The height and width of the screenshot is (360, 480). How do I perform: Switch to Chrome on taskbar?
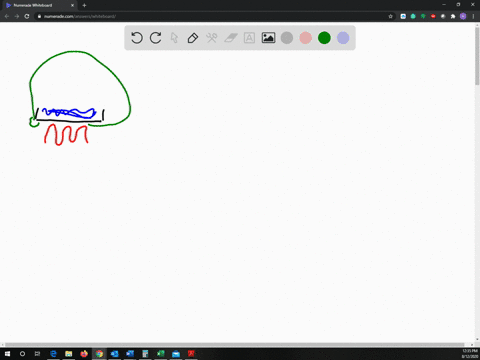pyautogui.click(x=99, y=354)
